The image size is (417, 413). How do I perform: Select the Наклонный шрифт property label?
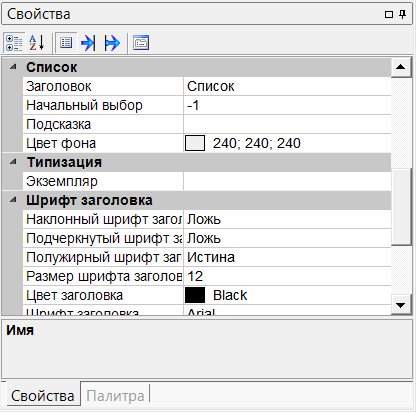[103, 219]
